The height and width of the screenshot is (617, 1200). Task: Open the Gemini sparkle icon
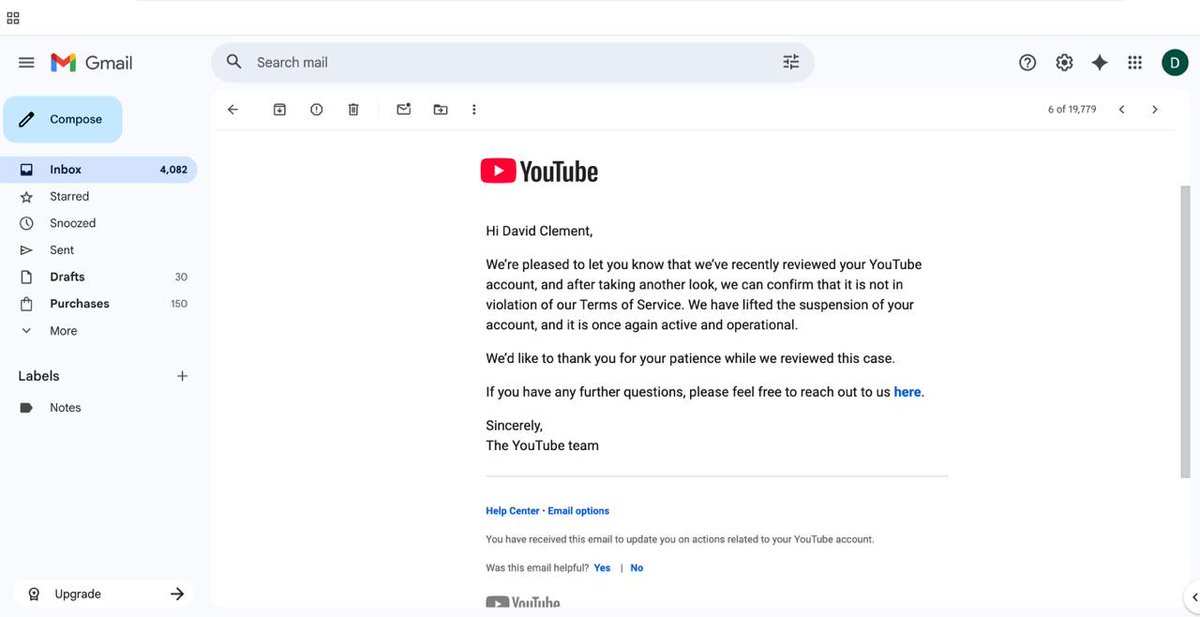coord(1099,62)
